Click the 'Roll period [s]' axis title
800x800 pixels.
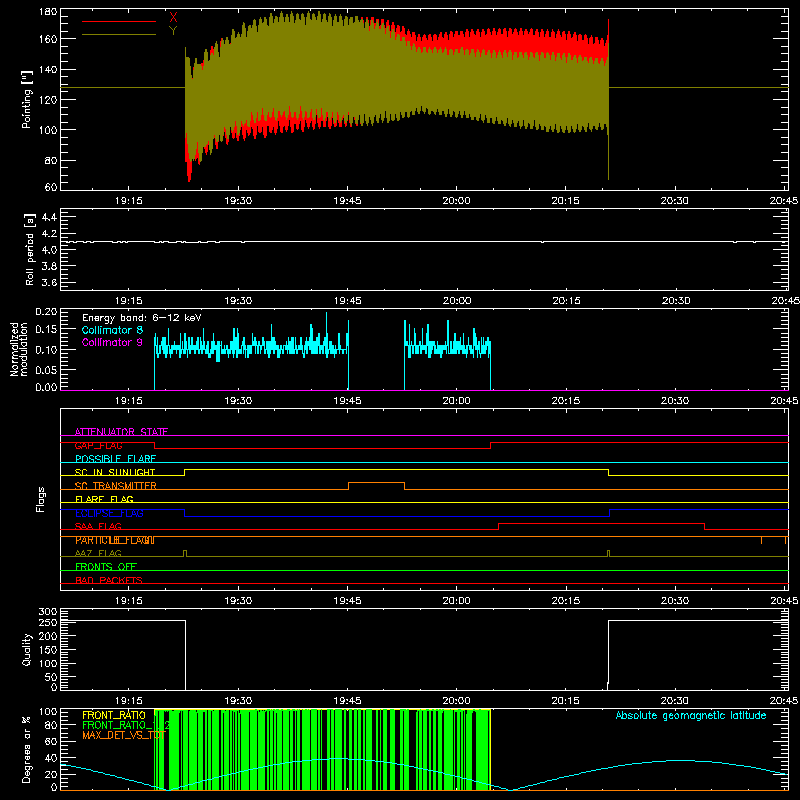[29, 249]
